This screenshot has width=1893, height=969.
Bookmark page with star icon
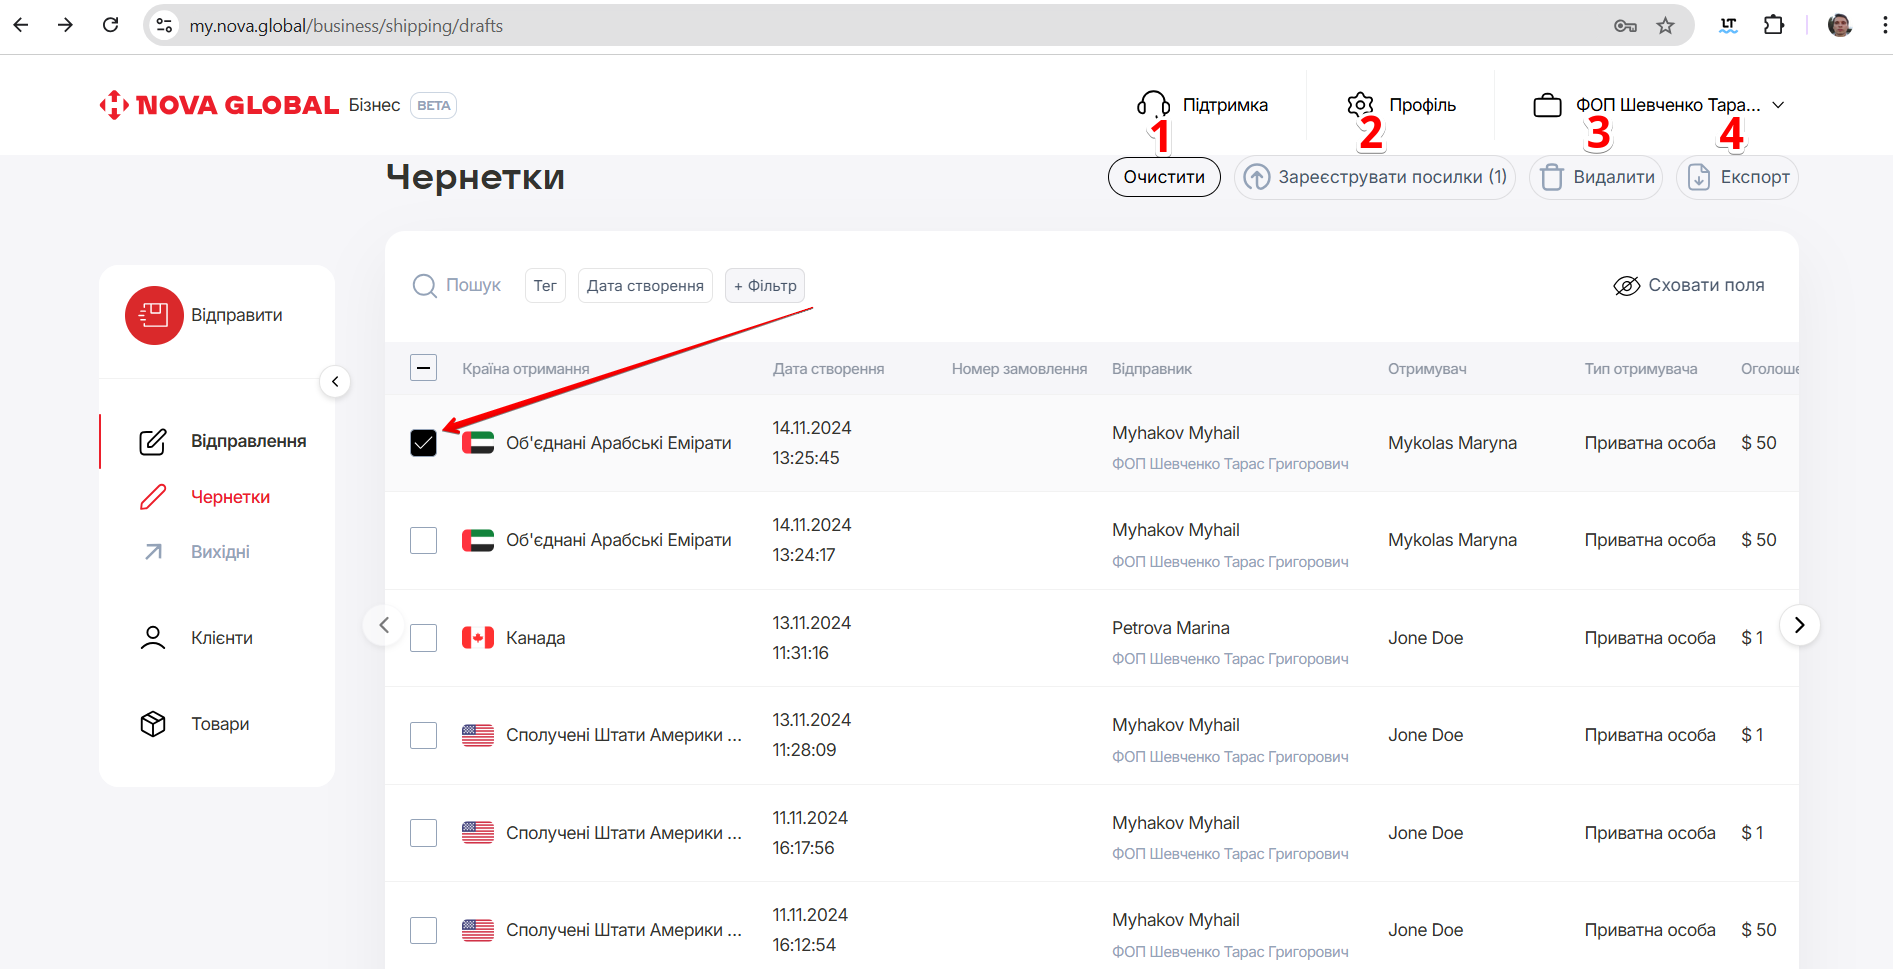point(1665,26)
